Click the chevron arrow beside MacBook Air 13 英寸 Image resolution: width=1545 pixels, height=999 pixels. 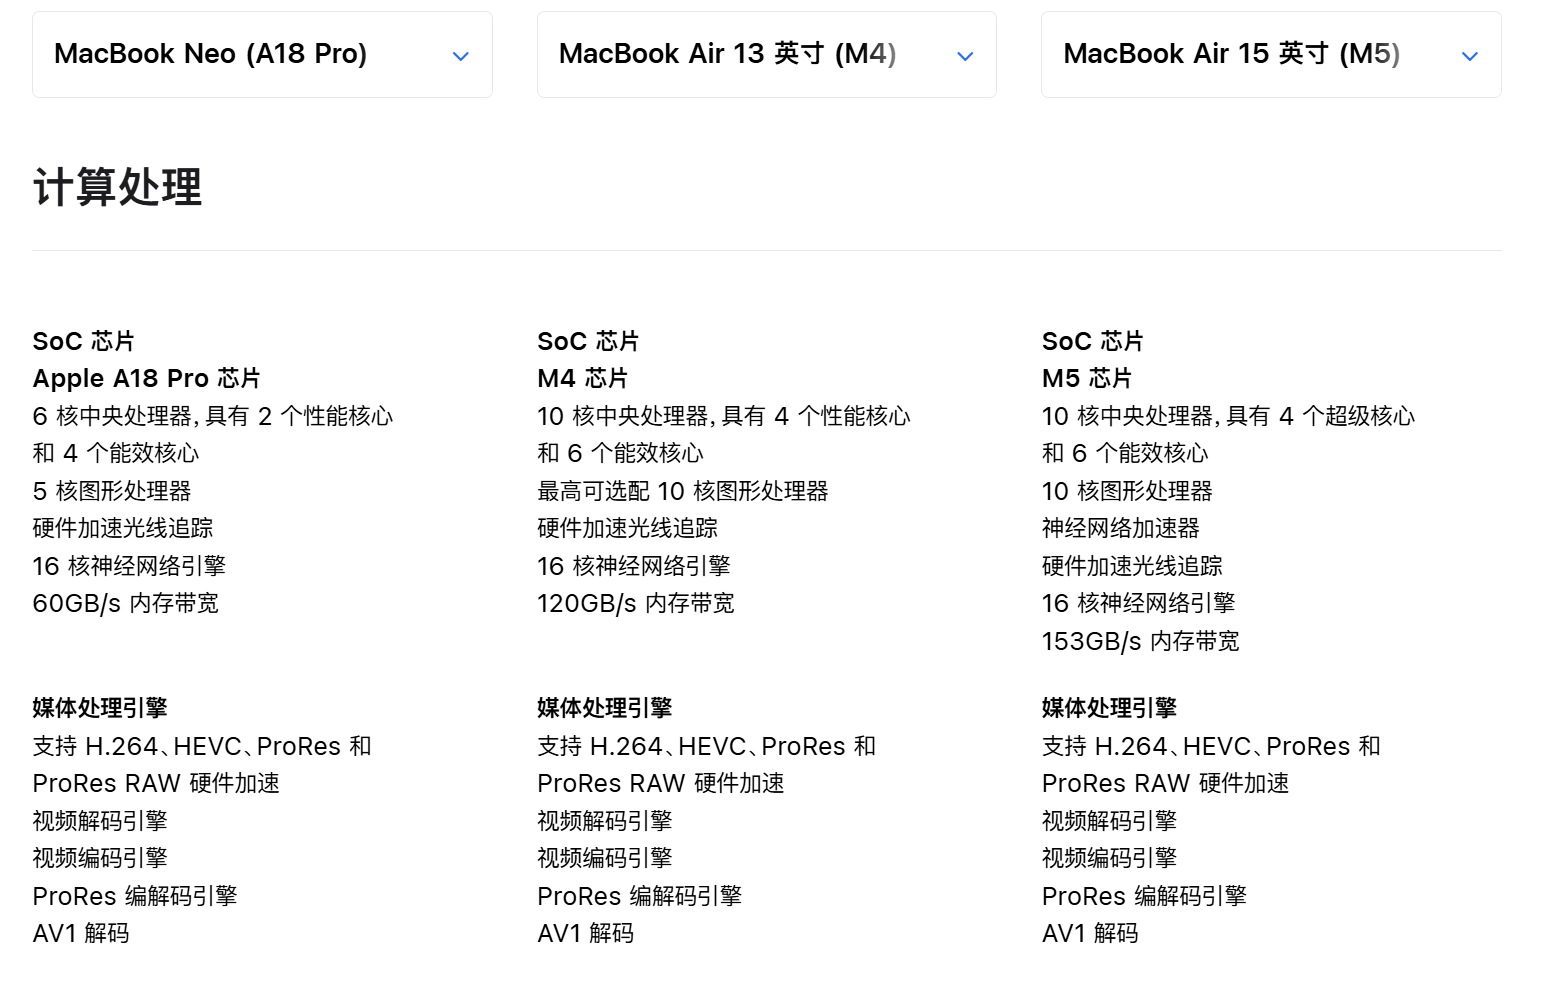click(x=965, y=56)
